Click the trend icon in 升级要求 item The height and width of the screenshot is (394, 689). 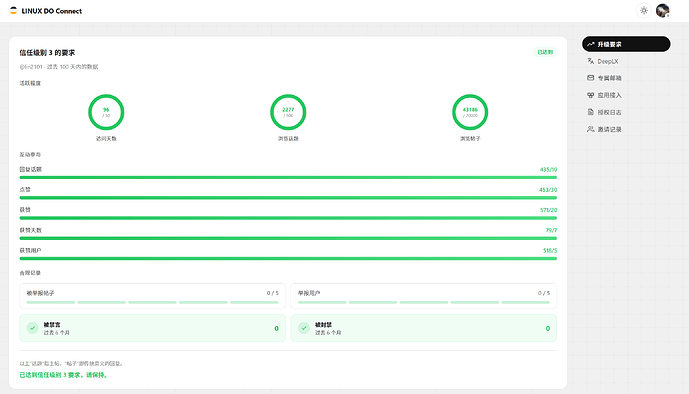(x=591, y=44)
